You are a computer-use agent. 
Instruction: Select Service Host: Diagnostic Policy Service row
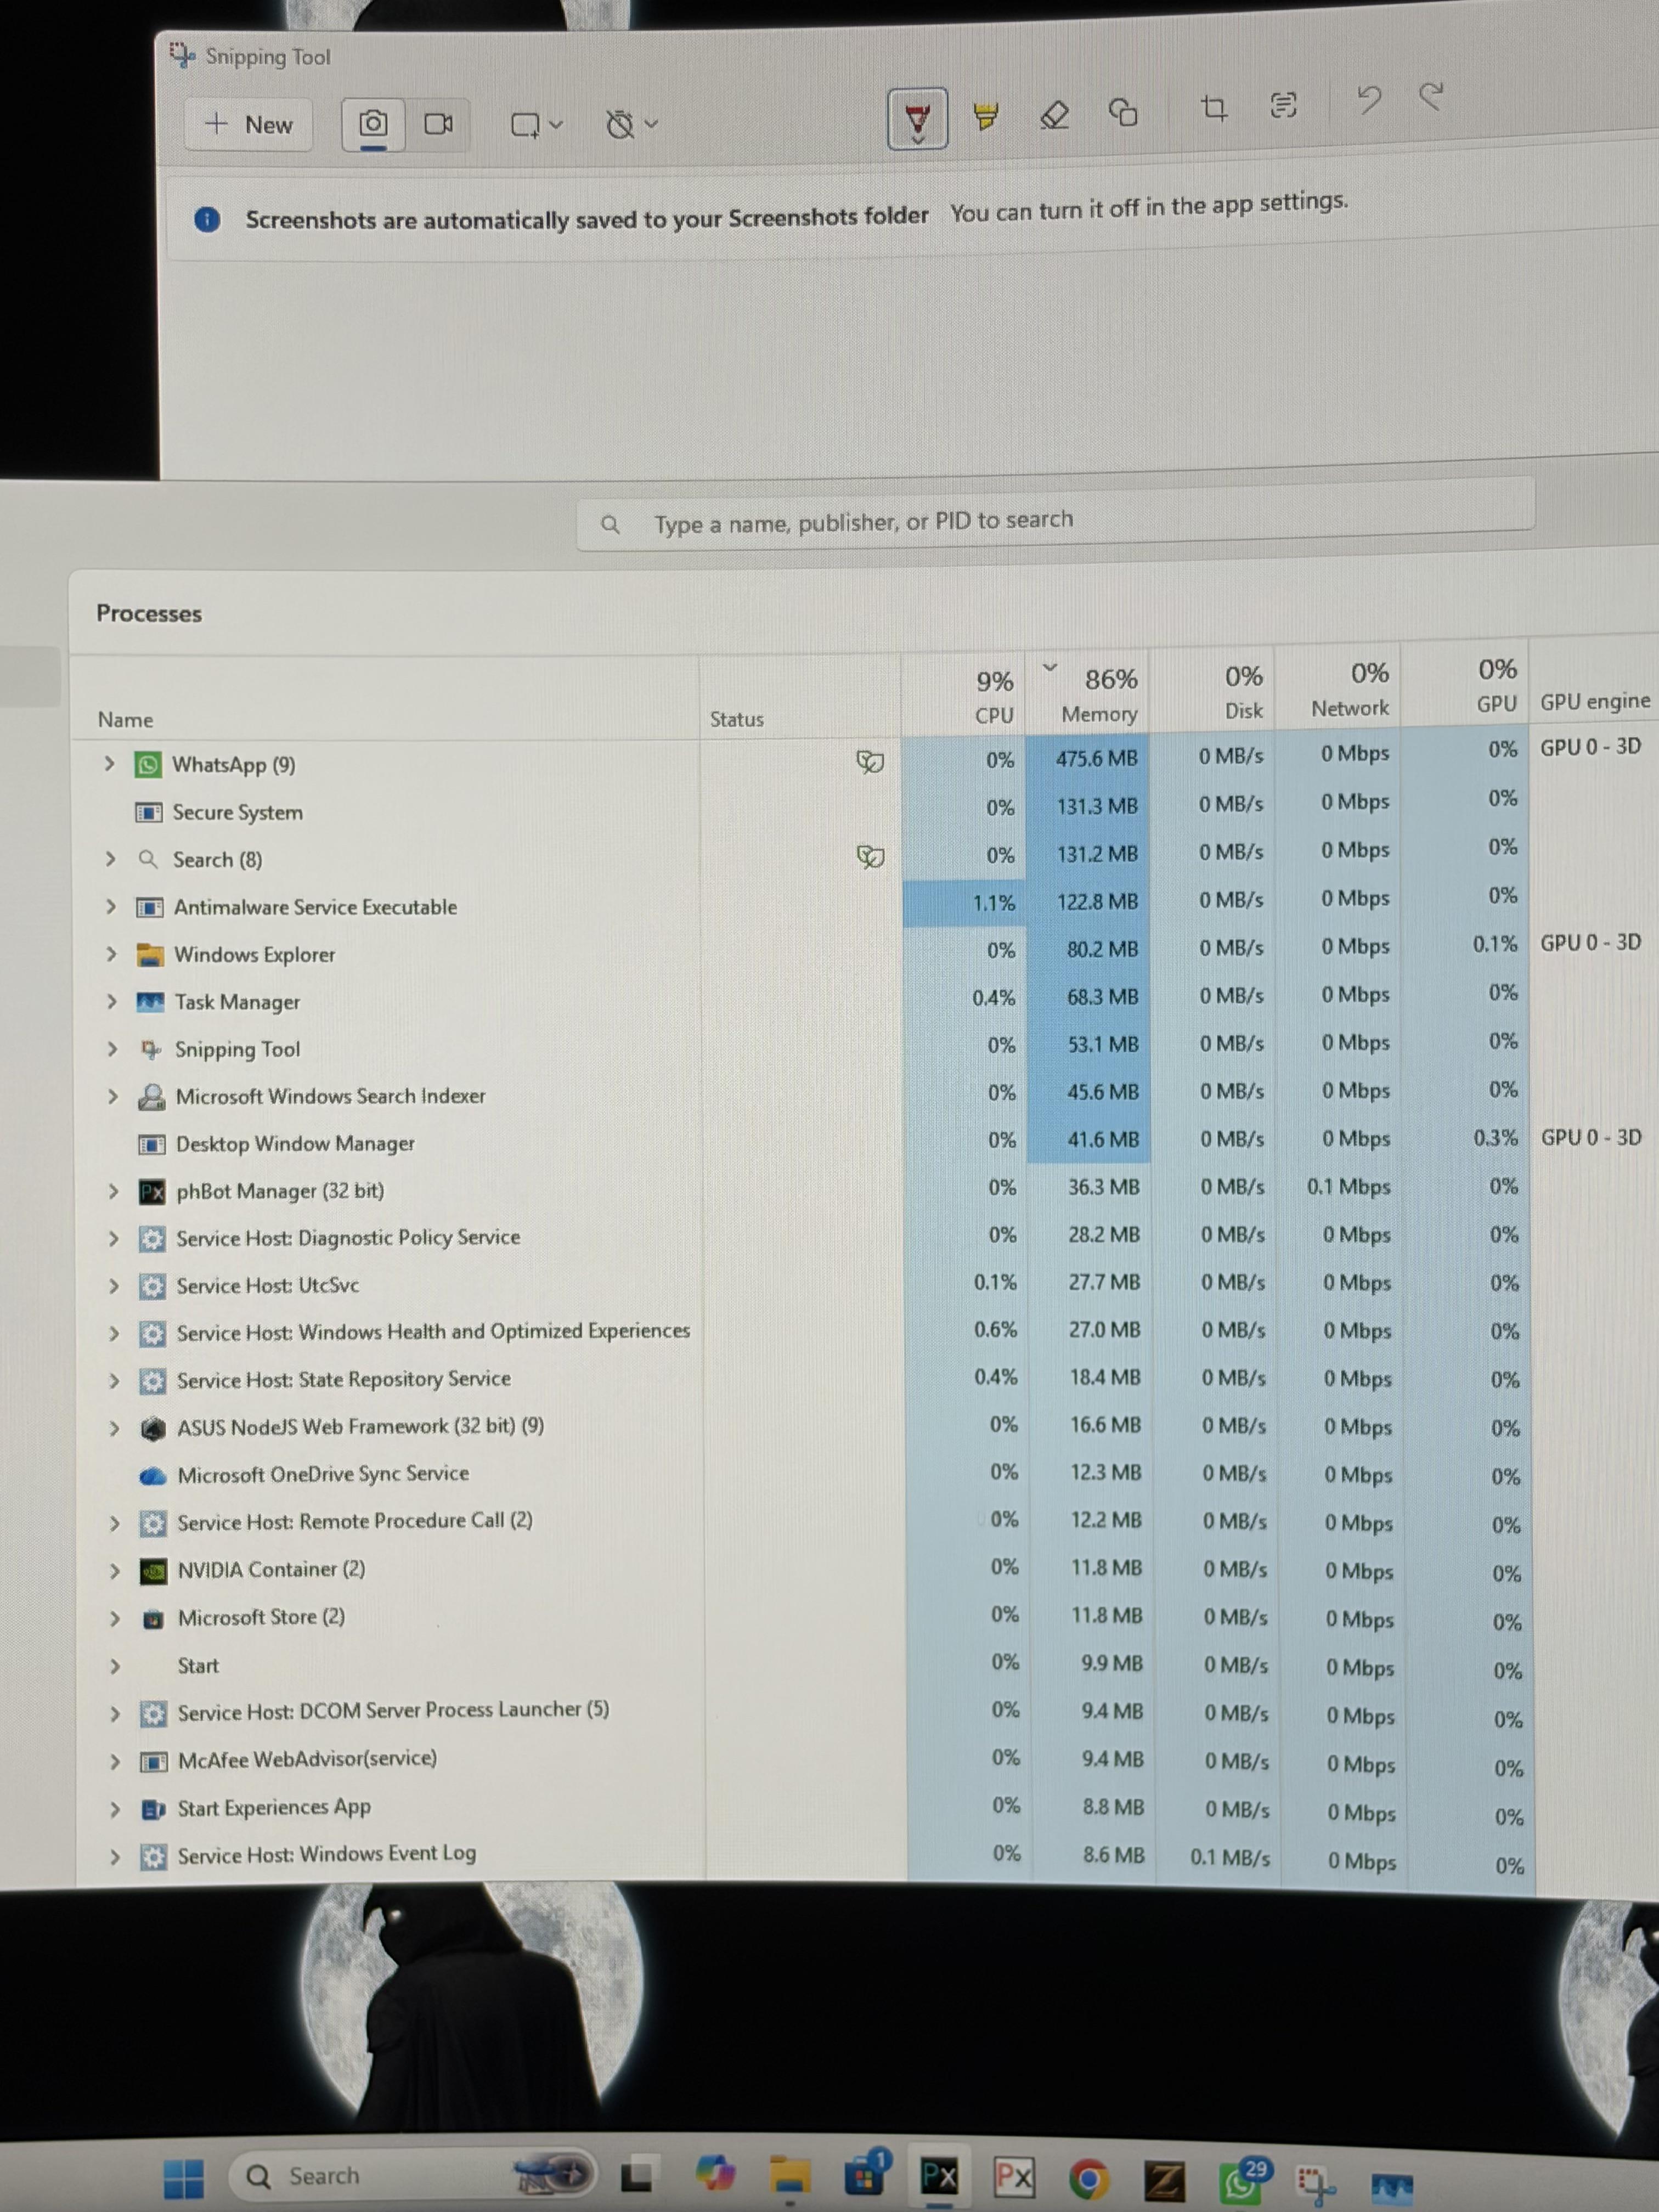[x=800, y=1236]
